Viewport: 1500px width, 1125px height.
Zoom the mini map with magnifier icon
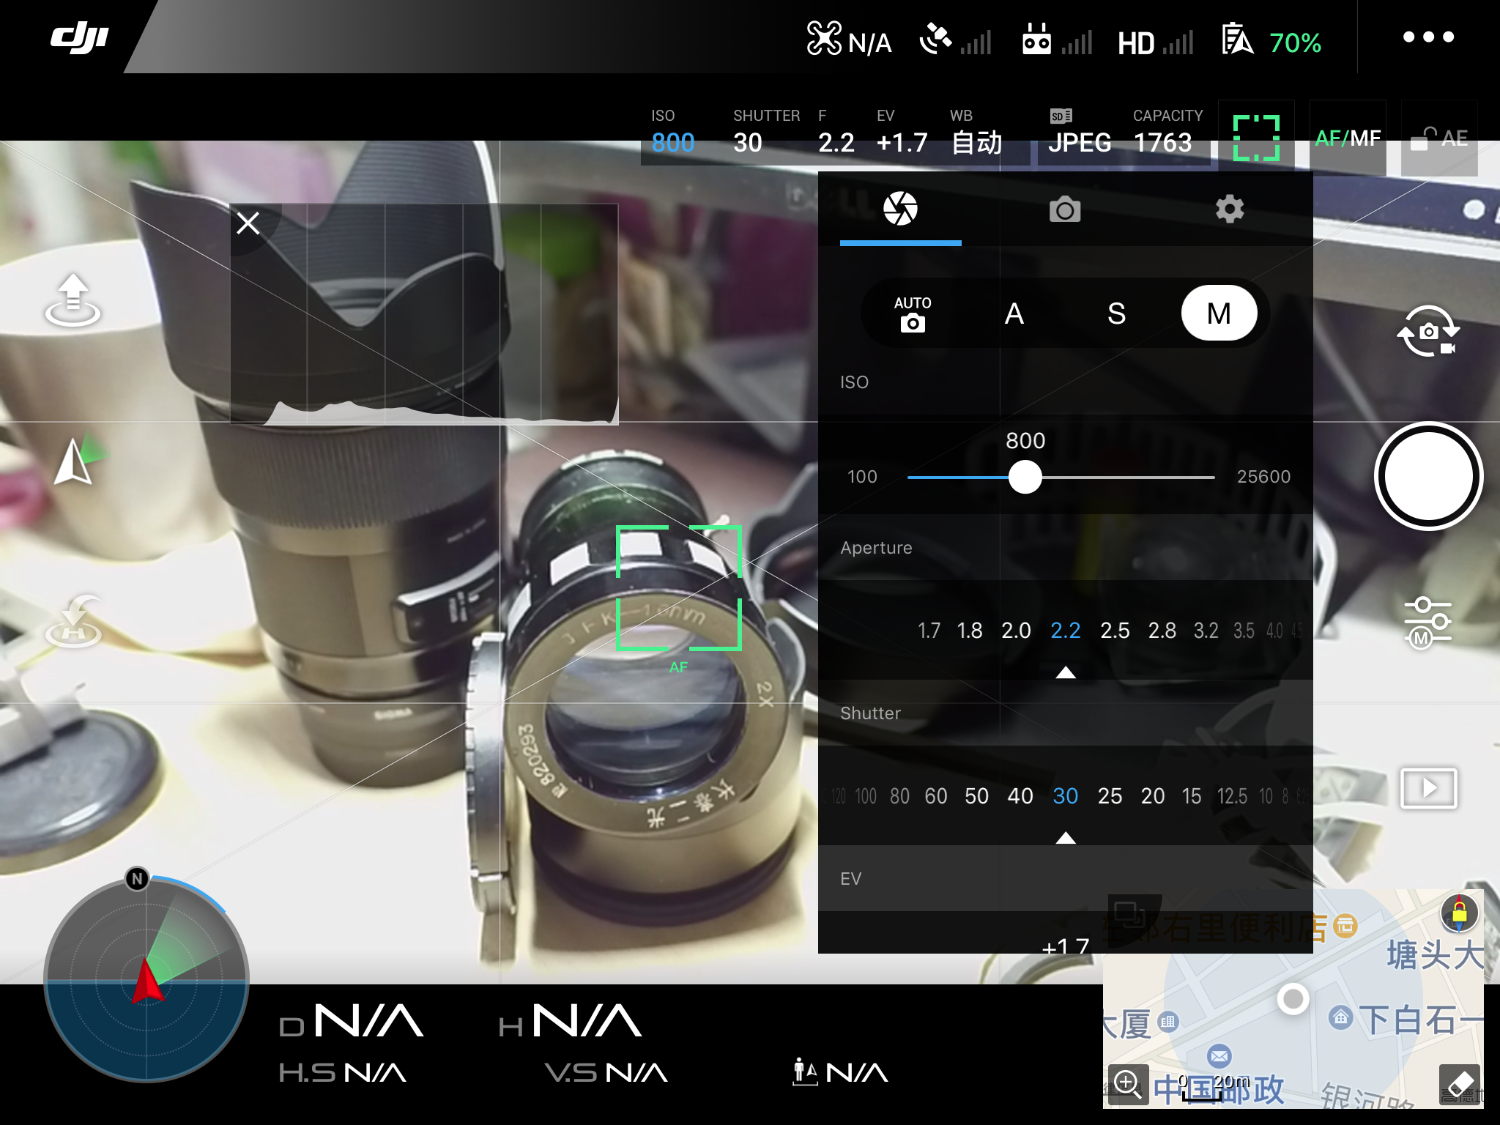(x=1127, y=1084)
